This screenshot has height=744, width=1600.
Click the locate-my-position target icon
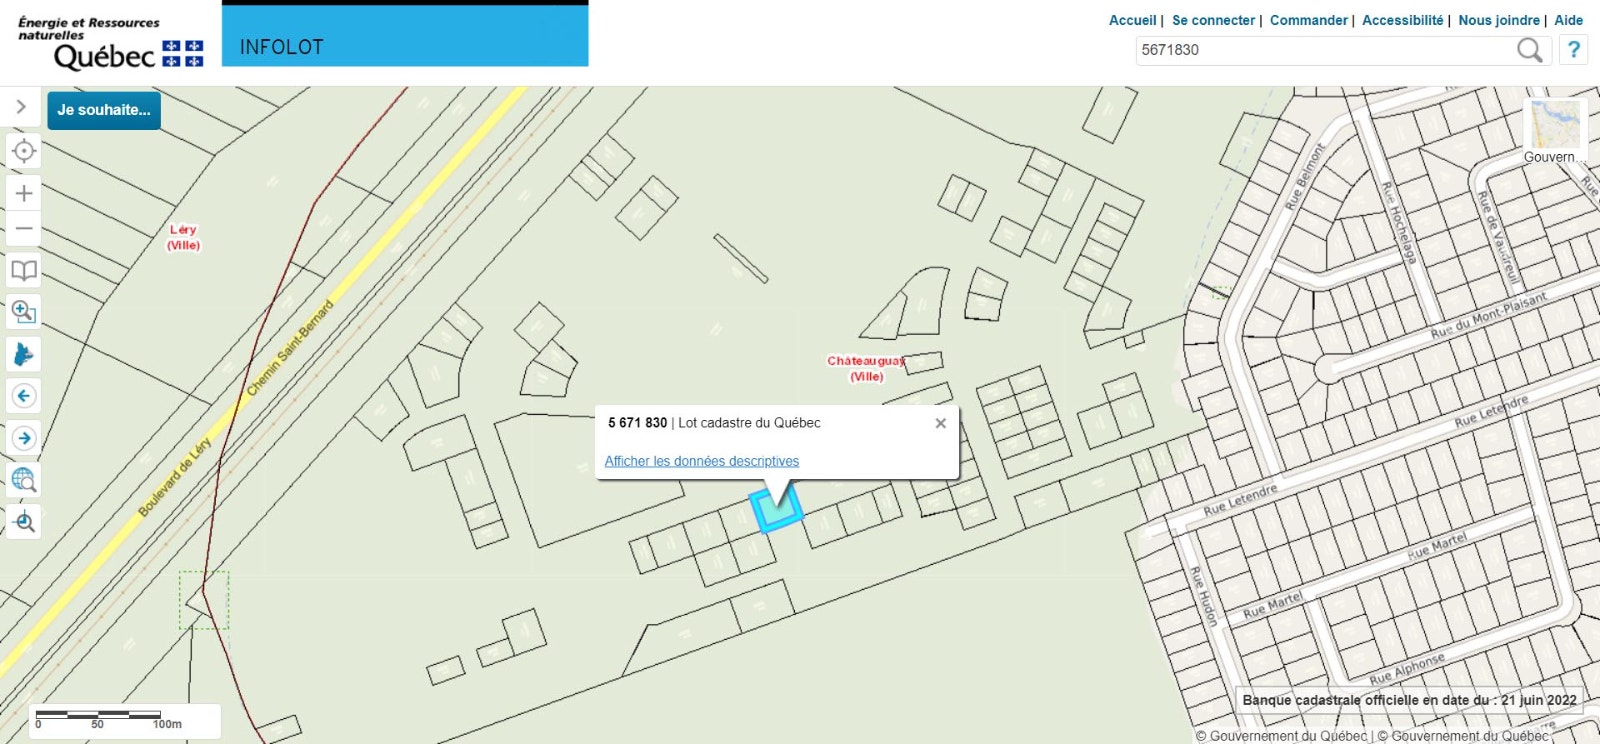24,151
